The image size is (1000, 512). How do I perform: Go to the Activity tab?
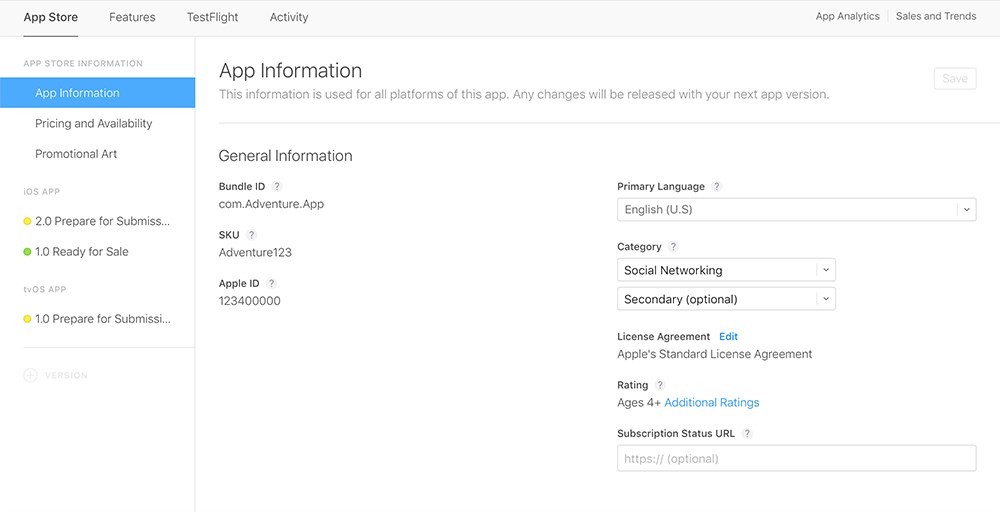289,17
